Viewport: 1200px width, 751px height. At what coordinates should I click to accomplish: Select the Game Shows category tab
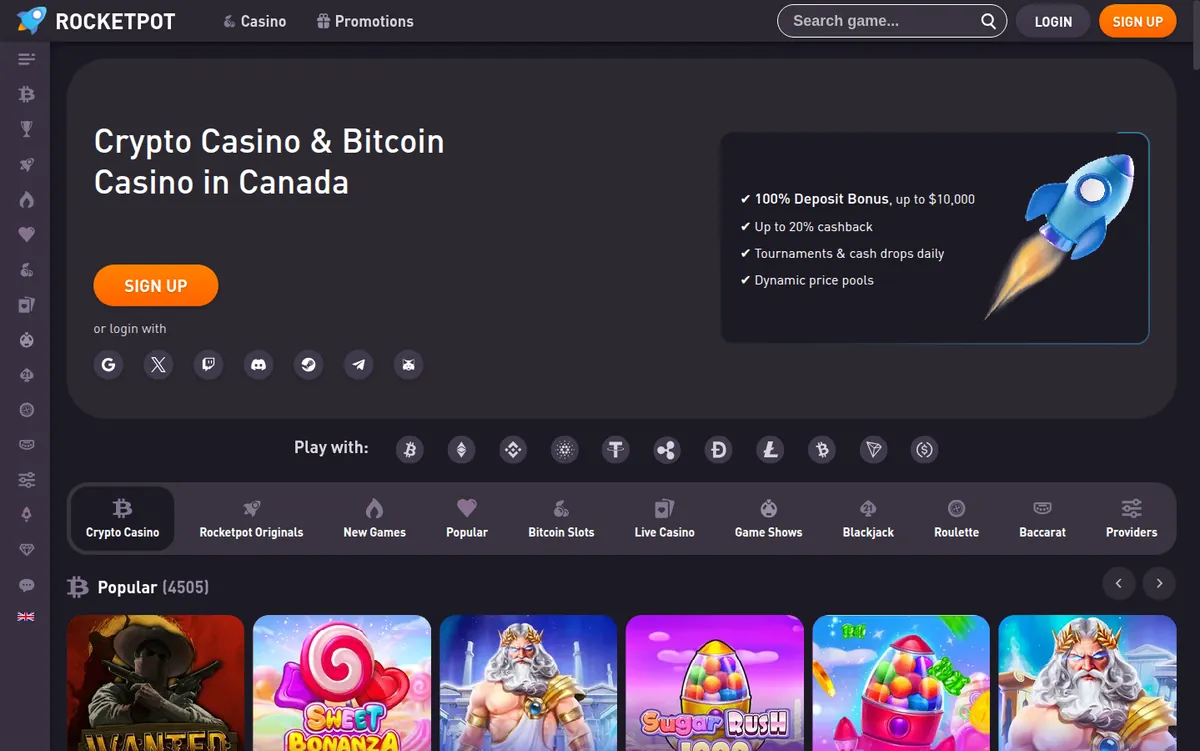[768, 518]
